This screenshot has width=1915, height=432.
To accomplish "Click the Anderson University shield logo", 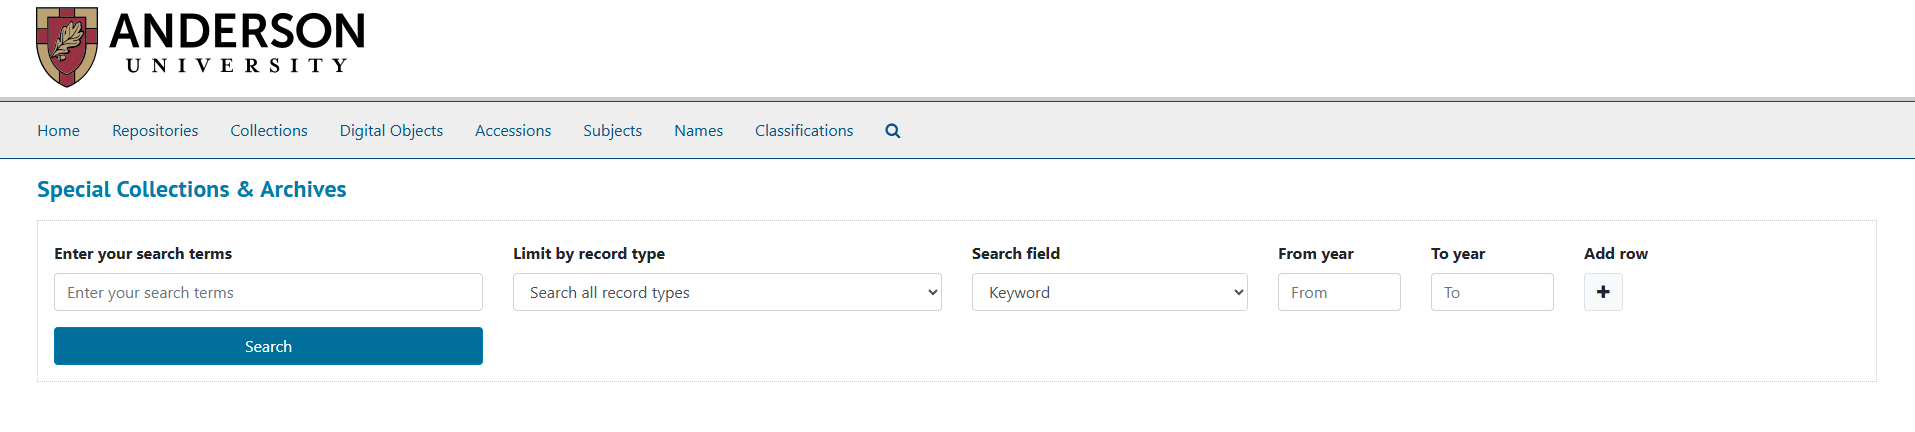I will [66, 46].
